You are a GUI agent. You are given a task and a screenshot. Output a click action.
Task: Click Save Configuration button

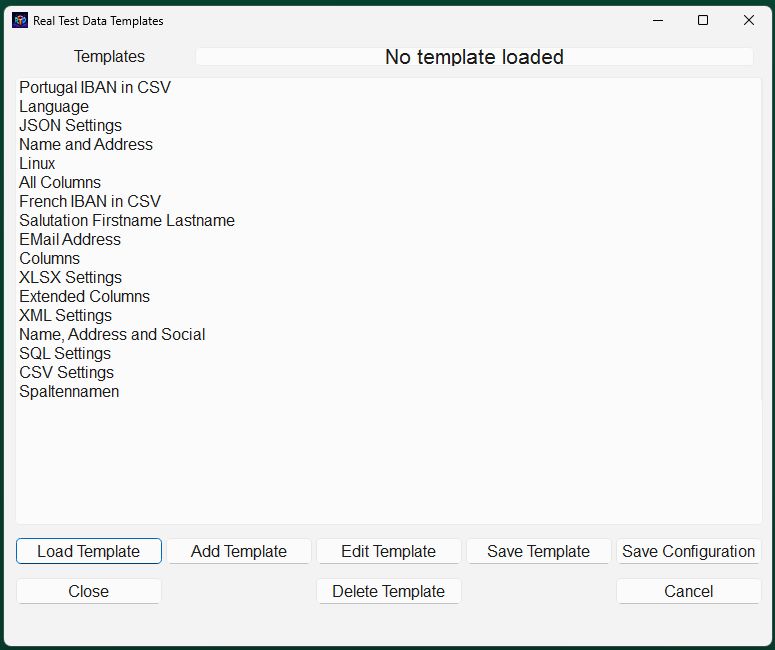689,551
